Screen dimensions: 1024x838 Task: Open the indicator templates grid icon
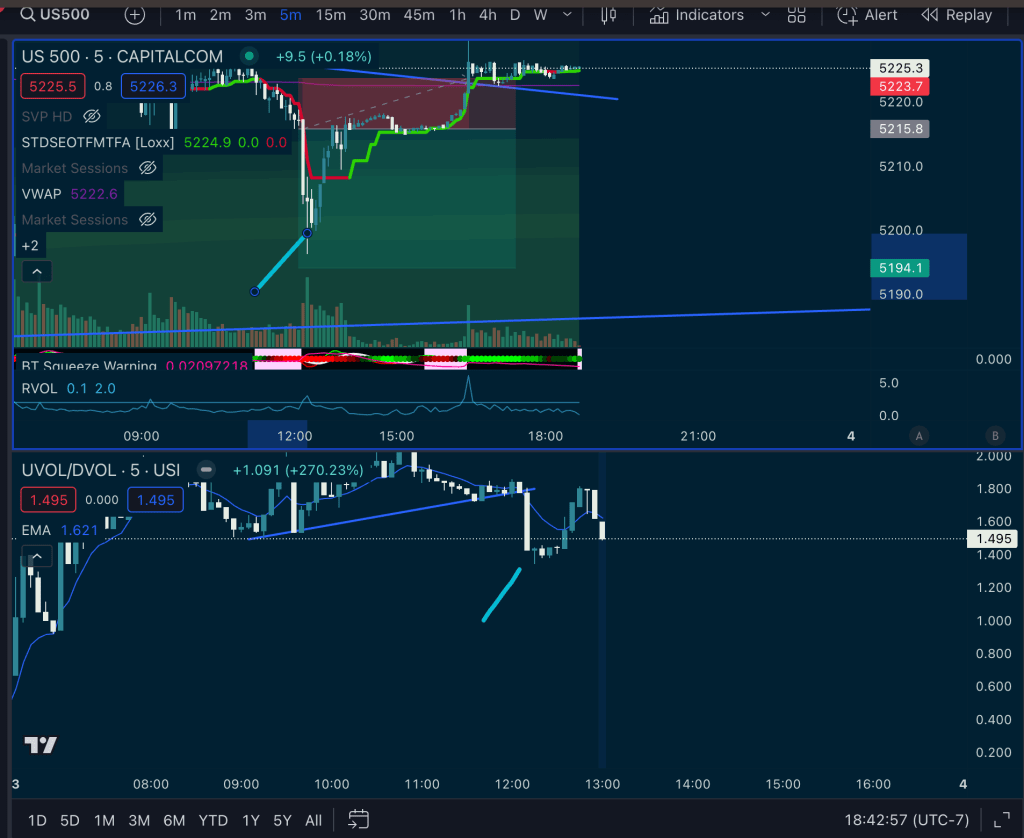click(x=797, y=15)
